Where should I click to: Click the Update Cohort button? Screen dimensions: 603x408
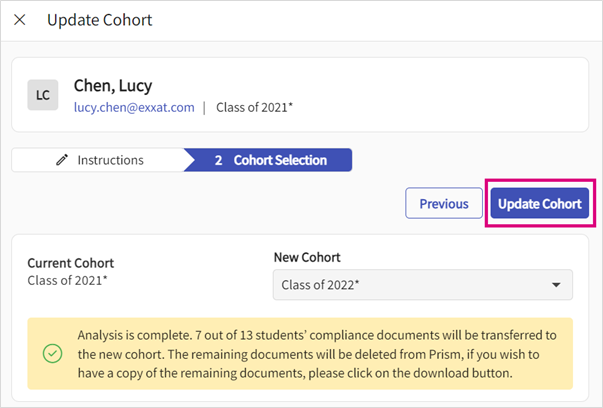(x=539, y=204)
